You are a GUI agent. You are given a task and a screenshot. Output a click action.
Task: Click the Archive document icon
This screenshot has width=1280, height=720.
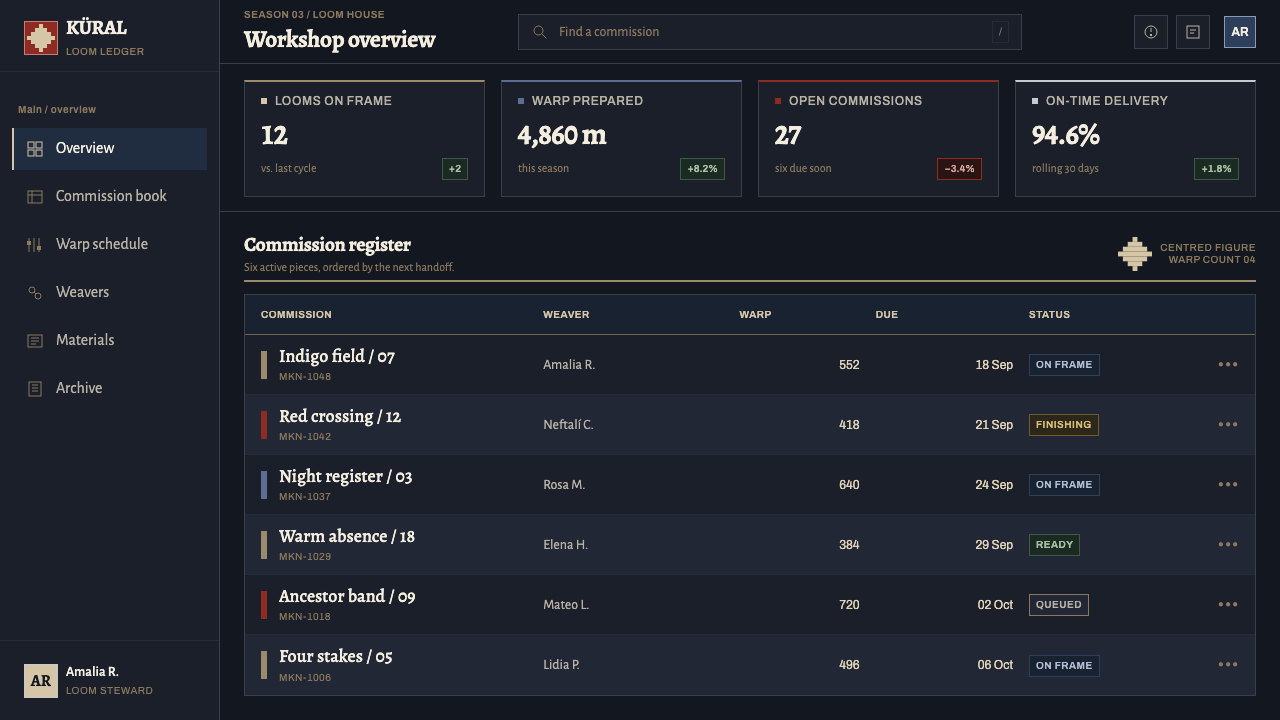[x=35, y=389]
